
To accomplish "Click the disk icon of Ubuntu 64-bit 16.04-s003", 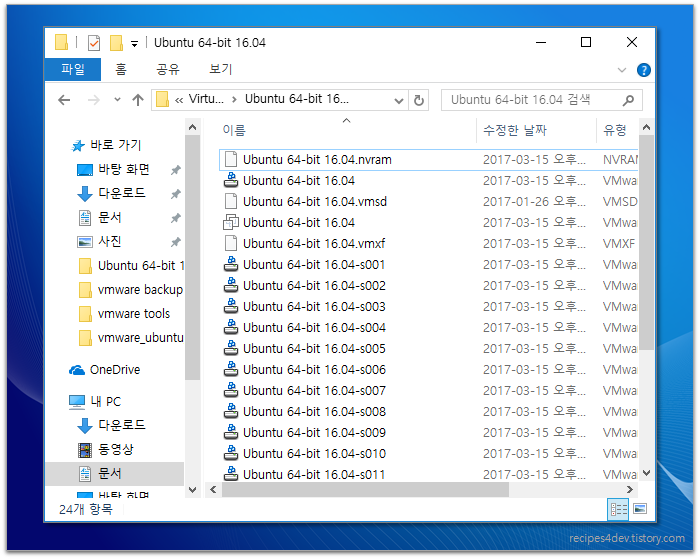I will point(231,306).
